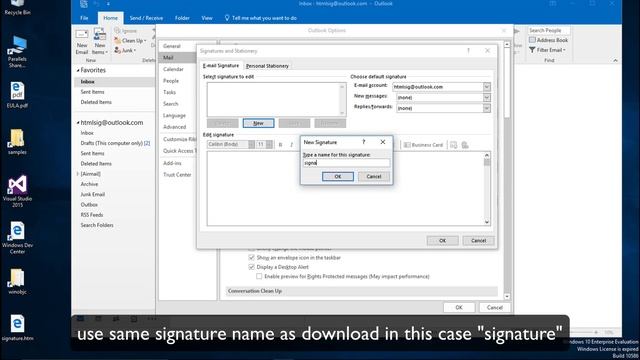Open the Address Book
The width and height of the screenshot is (640, 360).
click(x=548, y=40)
